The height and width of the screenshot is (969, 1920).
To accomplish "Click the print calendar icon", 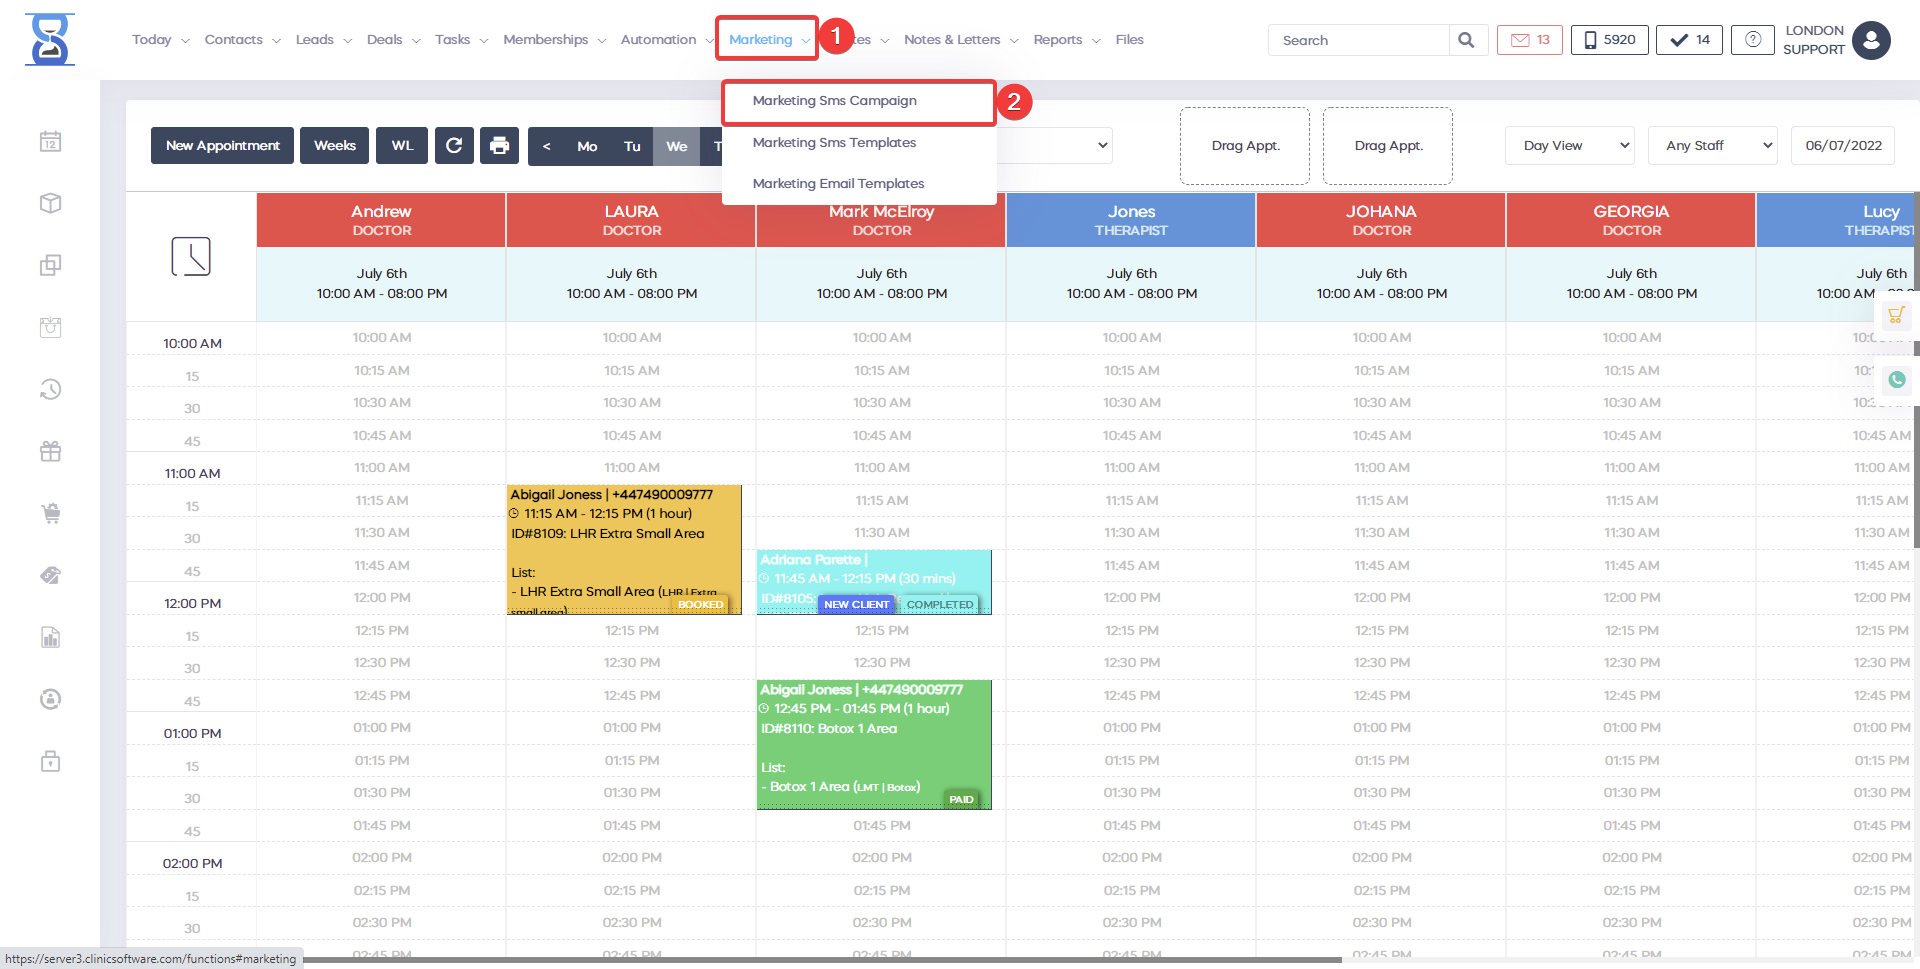I will 499,146.
